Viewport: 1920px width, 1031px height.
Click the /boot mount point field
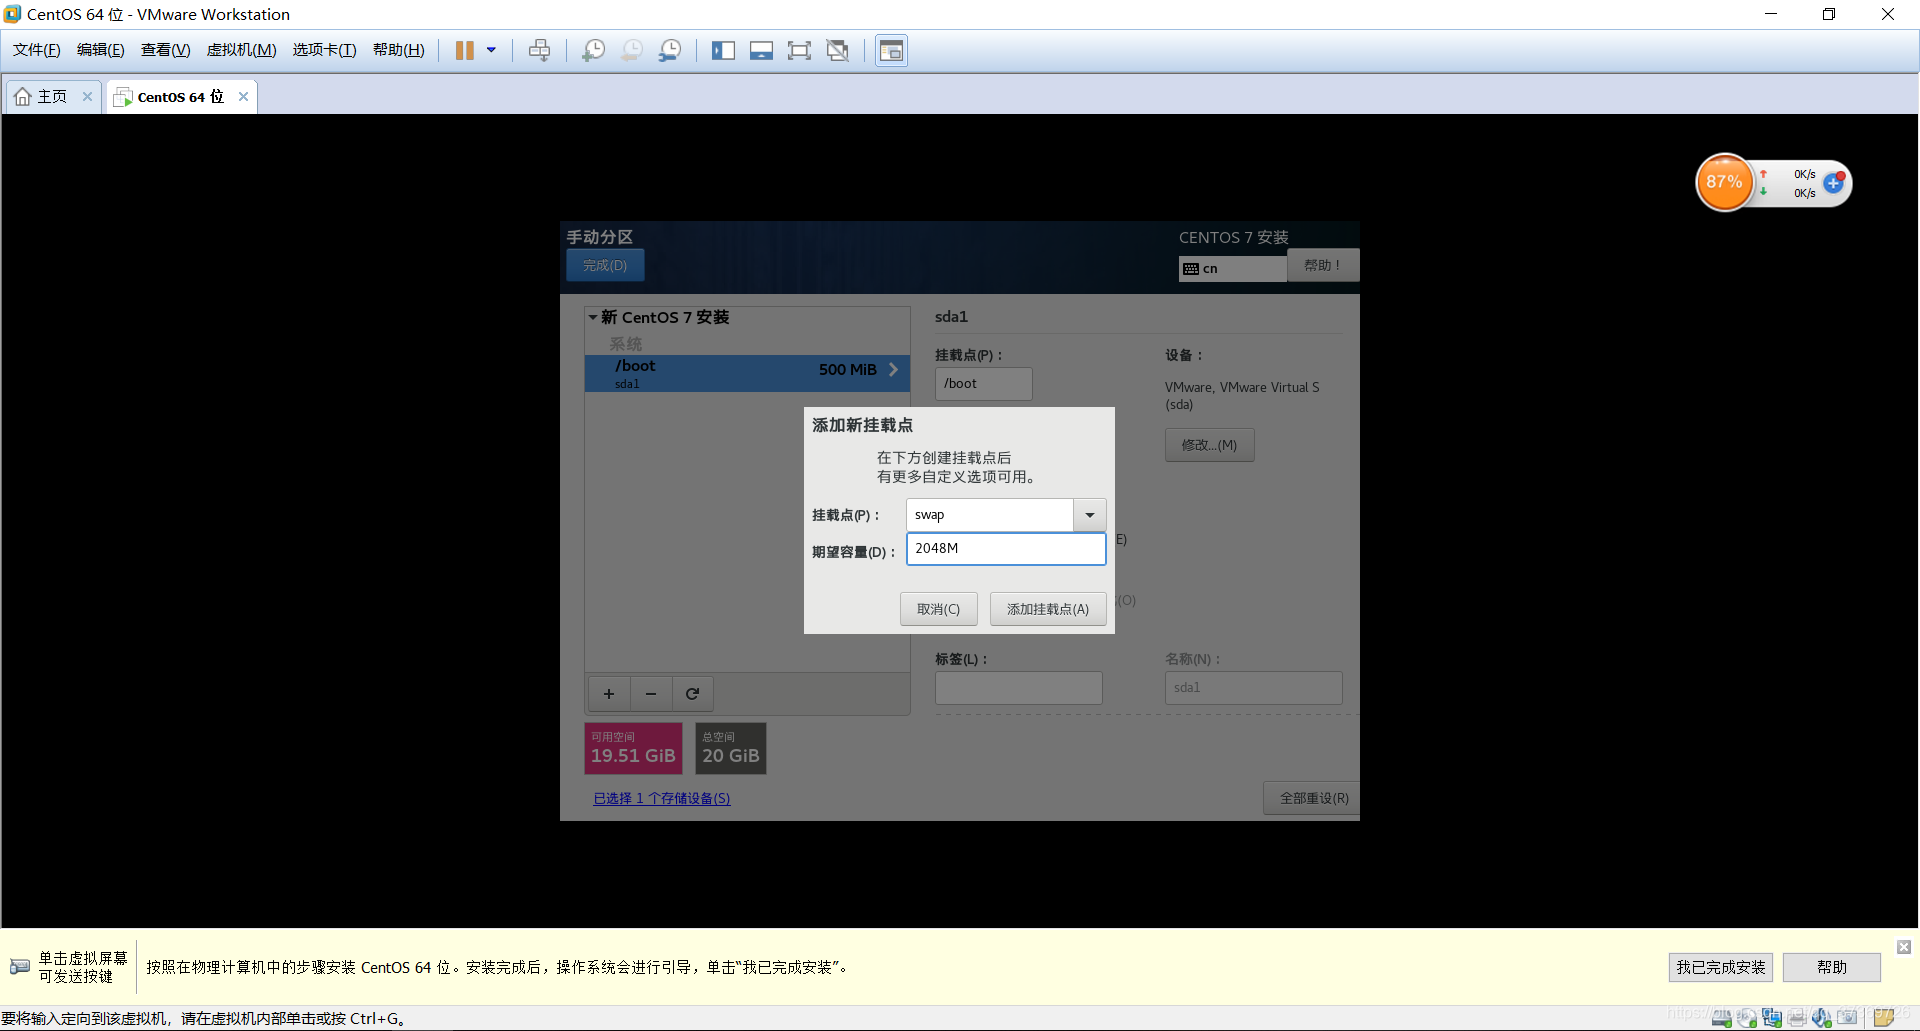click(x=983, y=383)
